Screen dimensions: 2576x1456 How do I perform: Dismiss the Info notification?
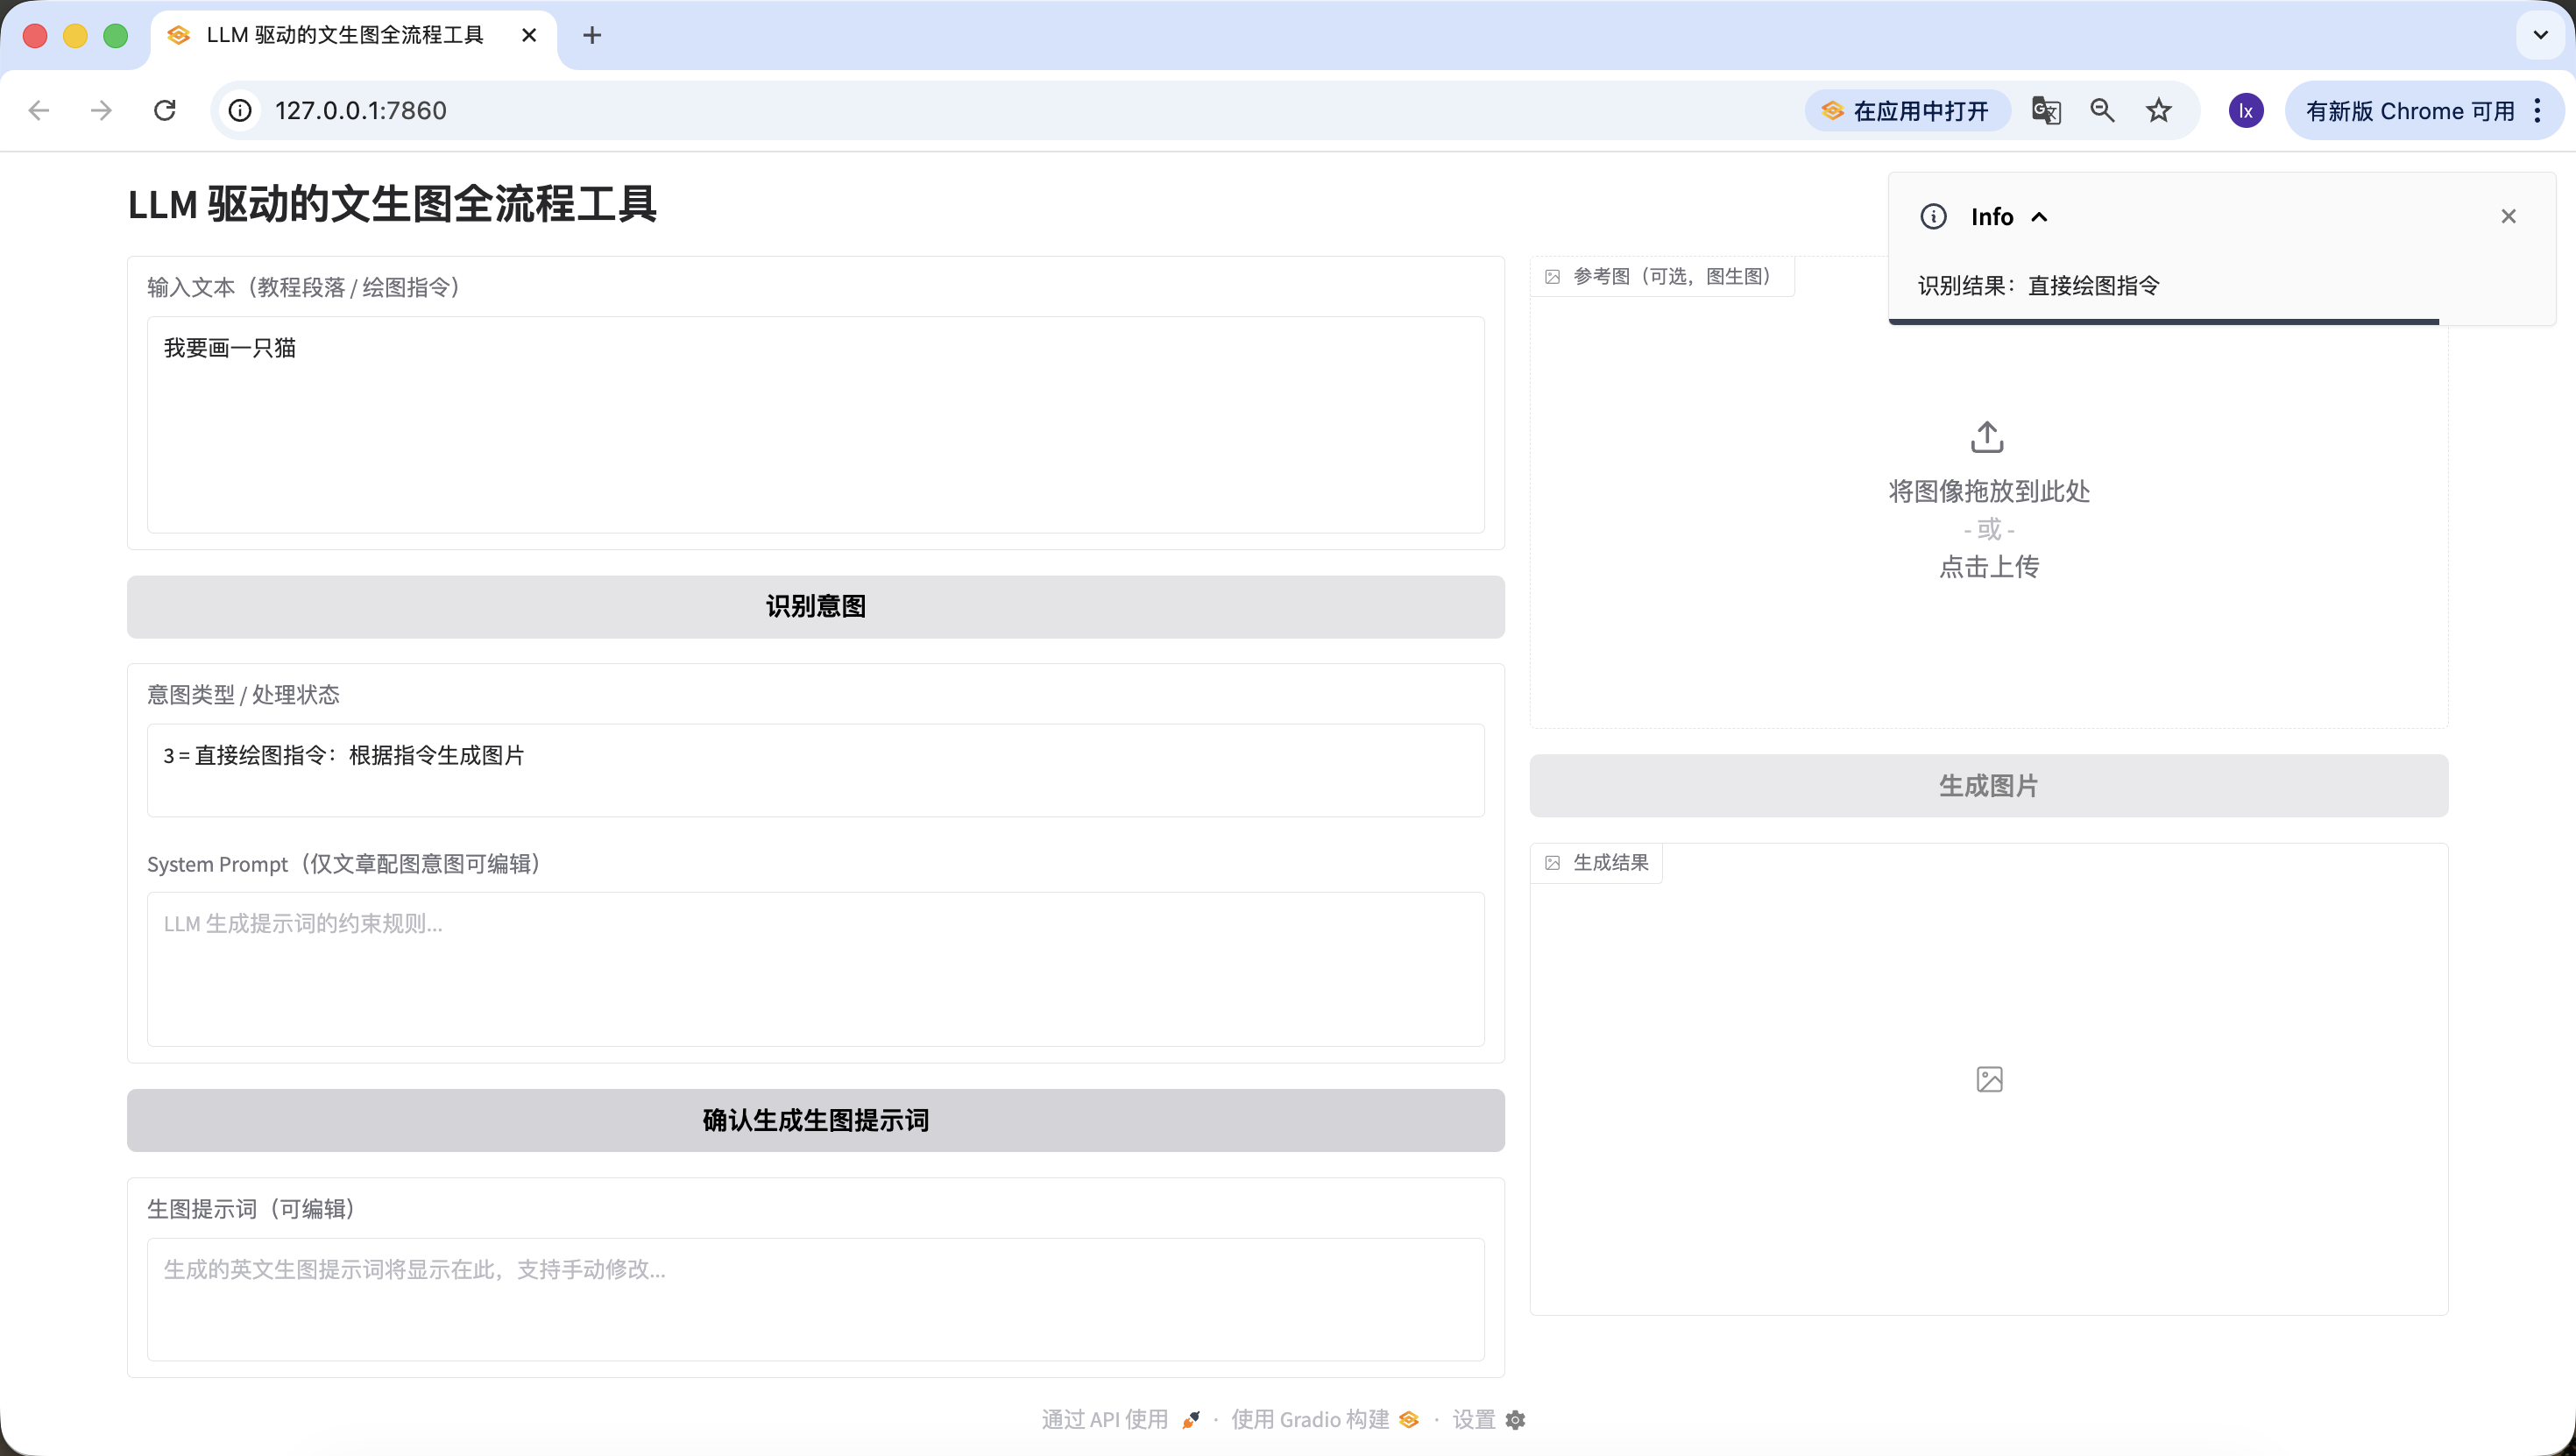click(x=2508, y=216)
